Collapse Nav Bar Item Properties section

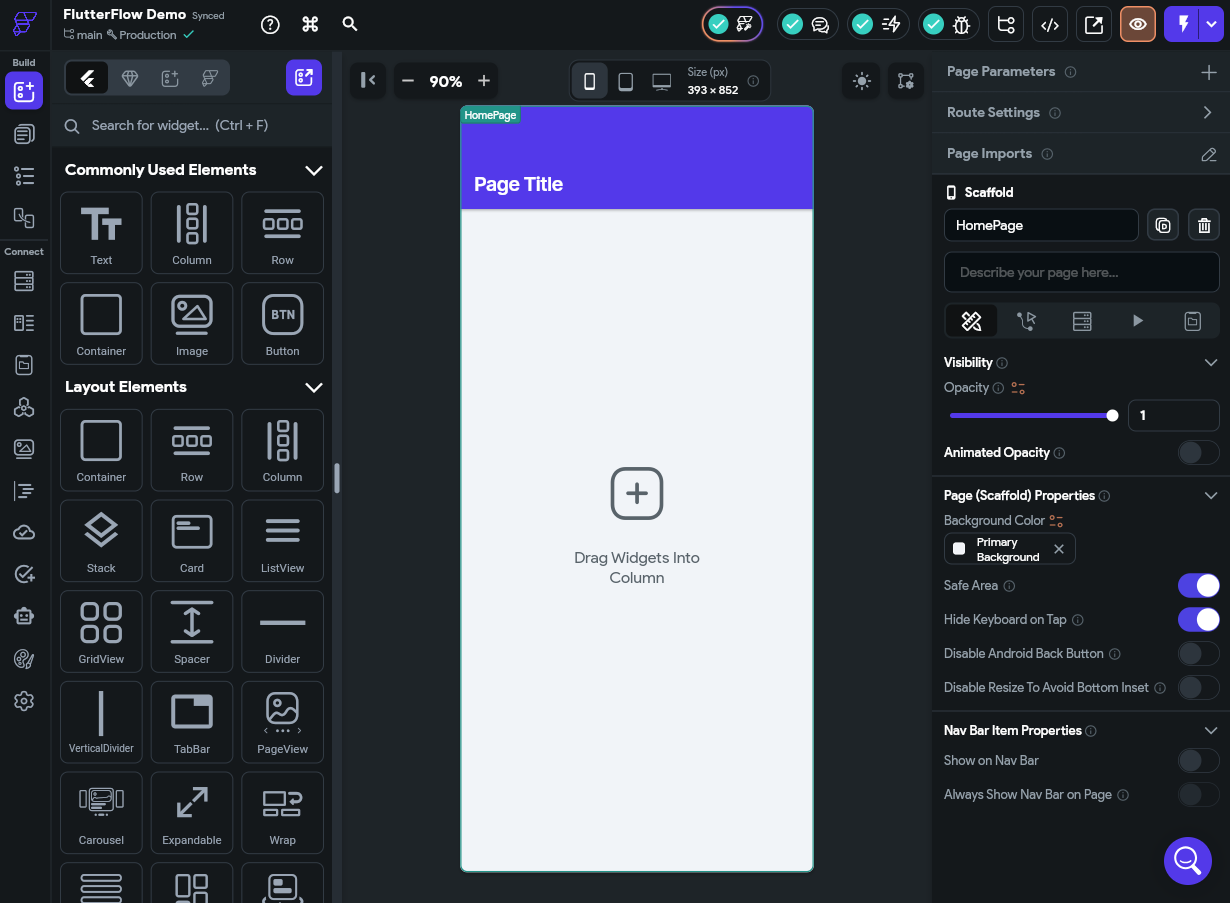point(1211,731)
